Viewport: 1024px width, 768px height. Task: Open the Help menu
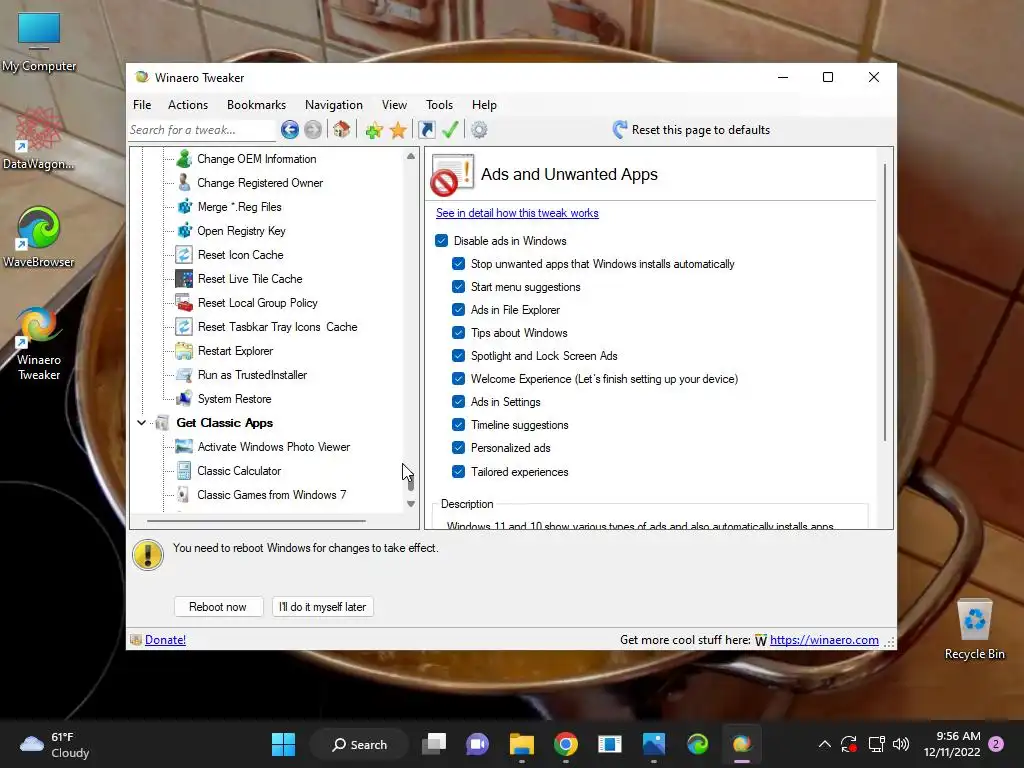pos(485,104)
